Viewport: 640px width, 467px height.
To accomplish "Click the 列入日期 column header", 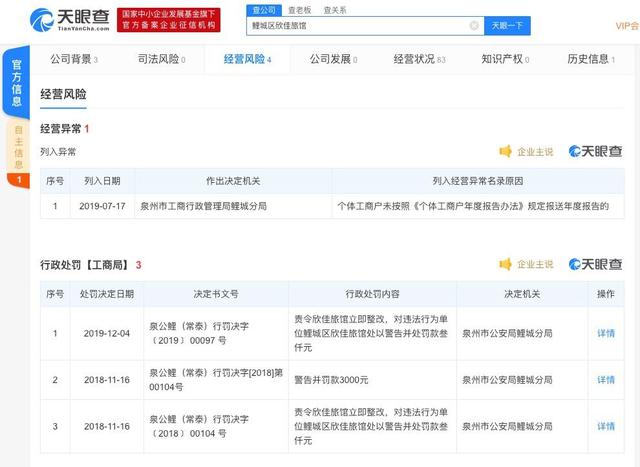I will coord(102,181).
